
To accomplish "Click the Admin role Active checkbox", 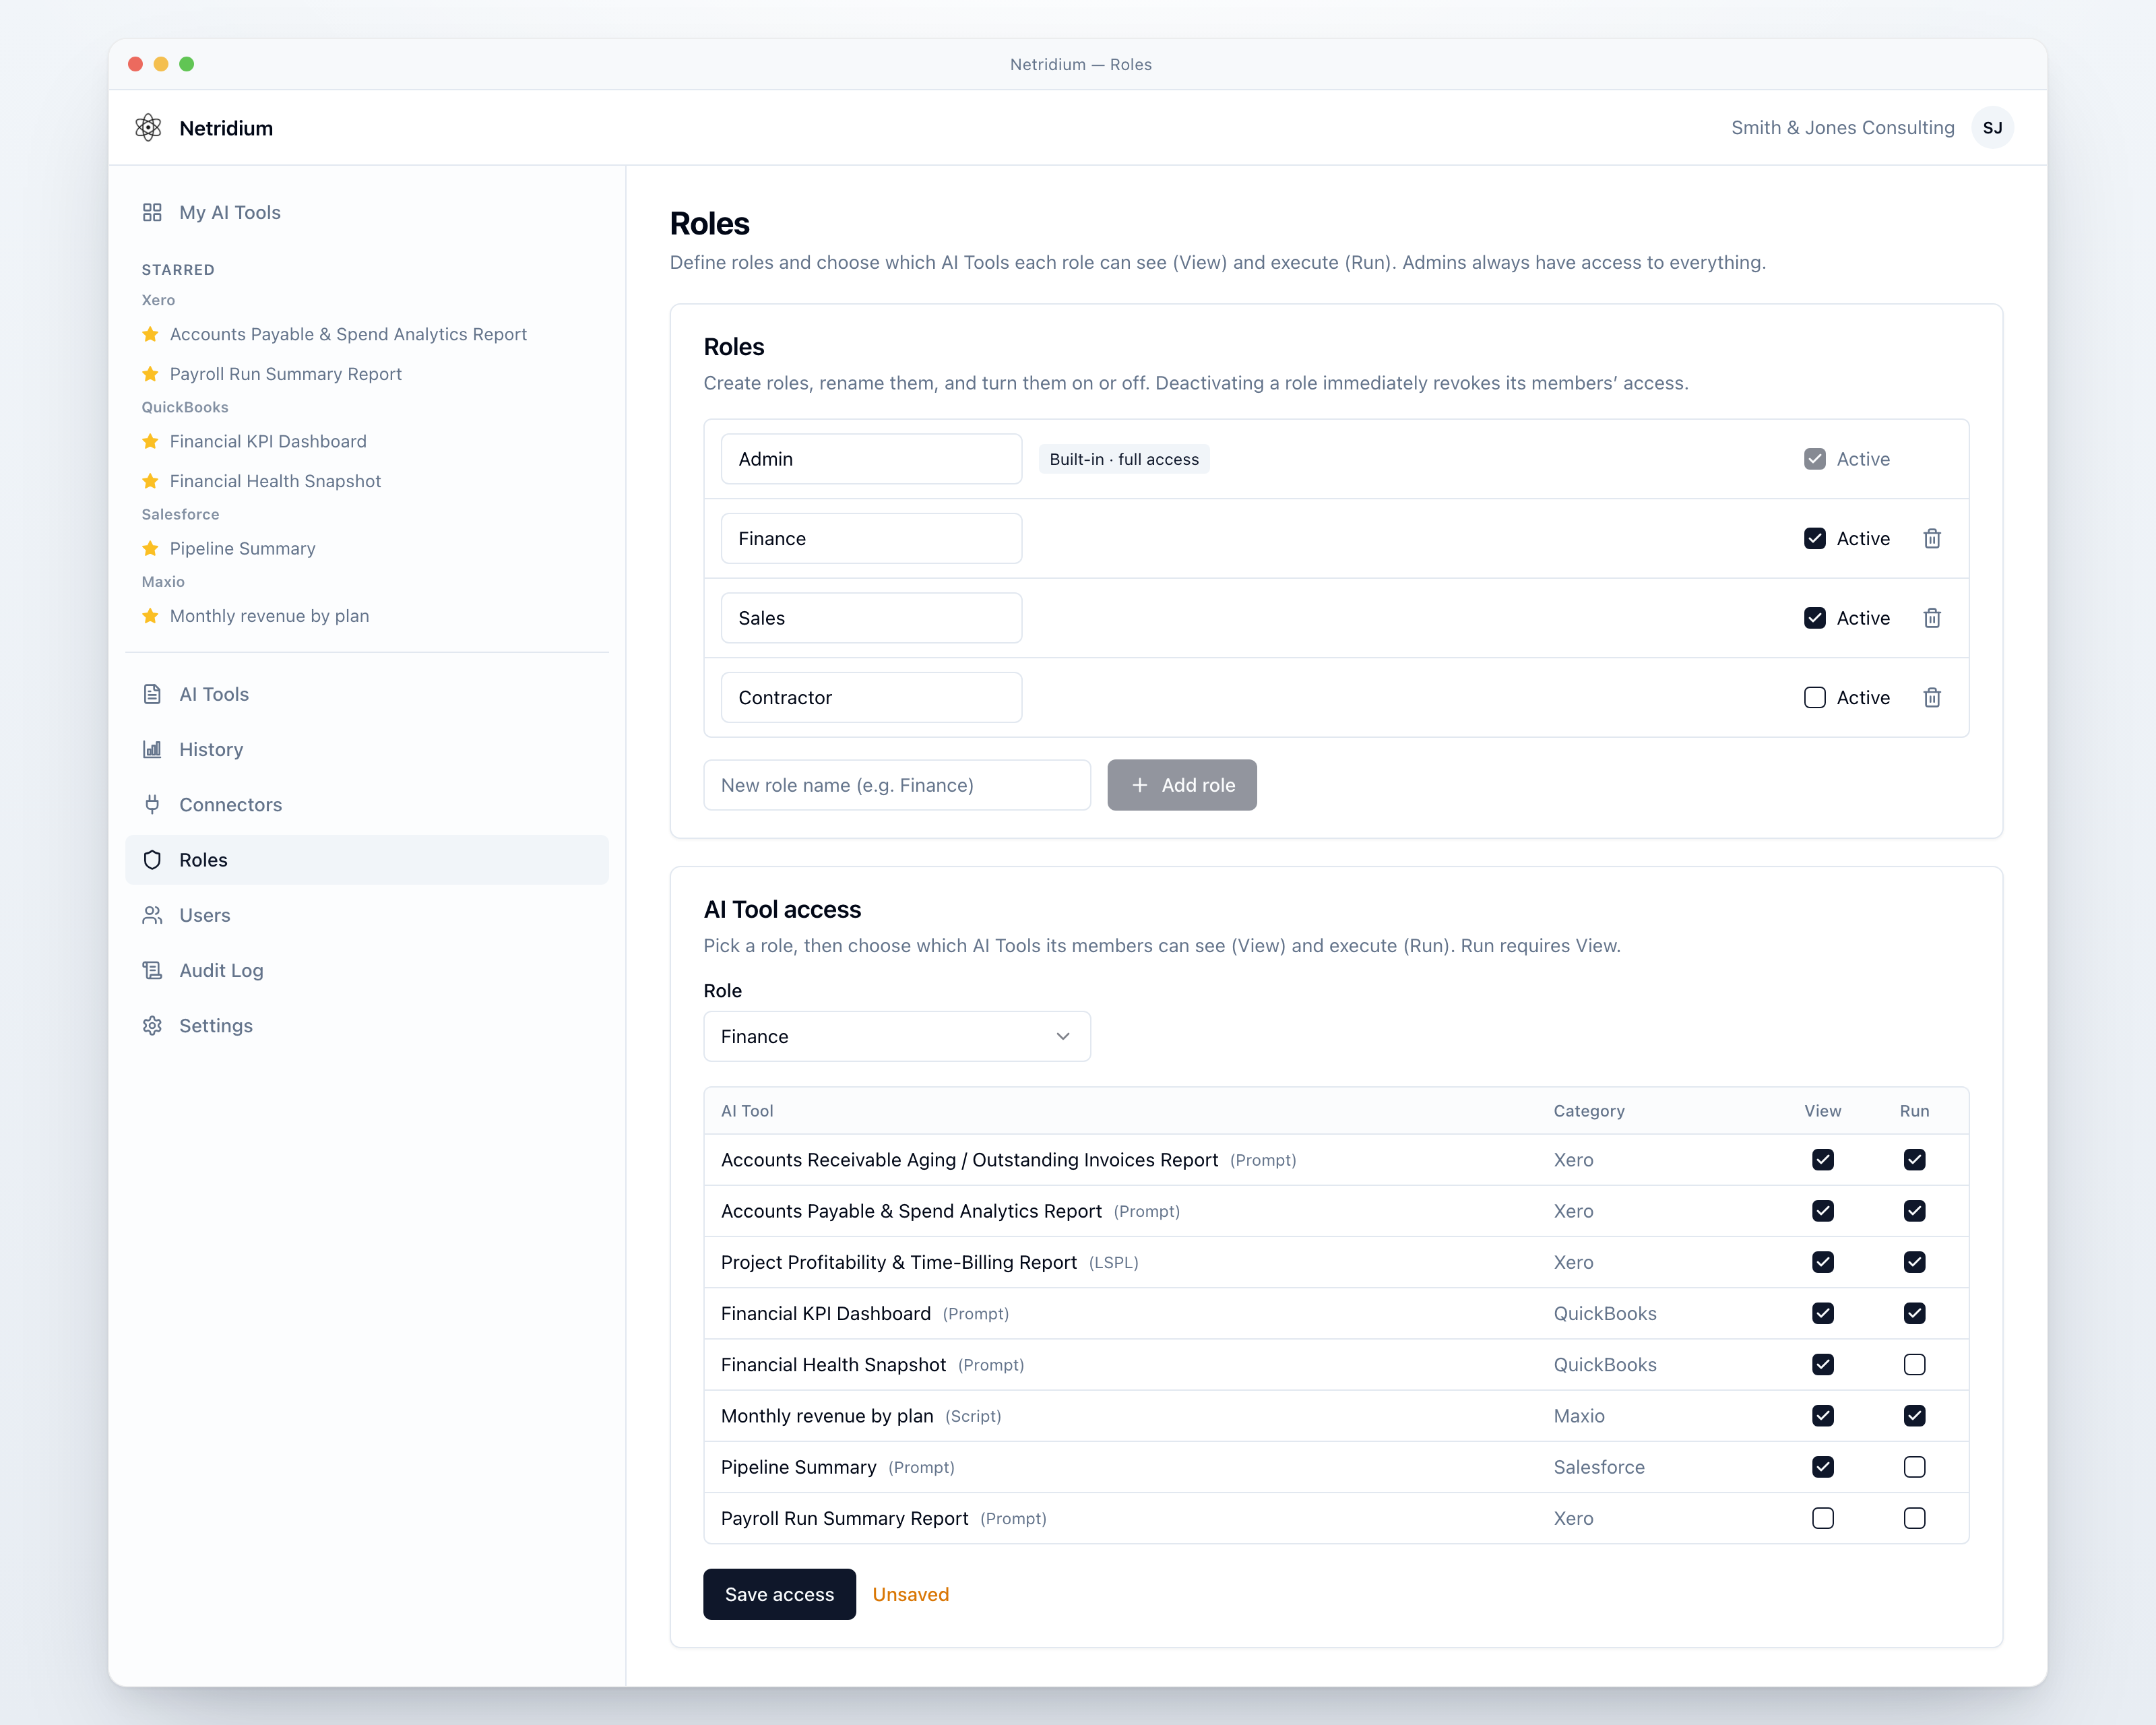I will pos(1814,459).
